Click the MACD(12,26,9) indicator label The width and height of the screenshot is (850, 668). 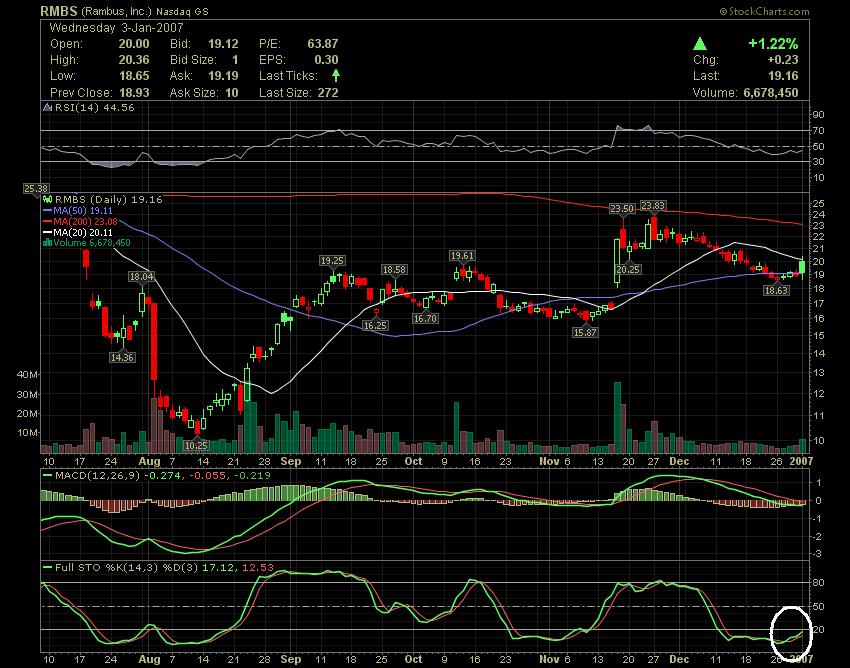point(98,476)
